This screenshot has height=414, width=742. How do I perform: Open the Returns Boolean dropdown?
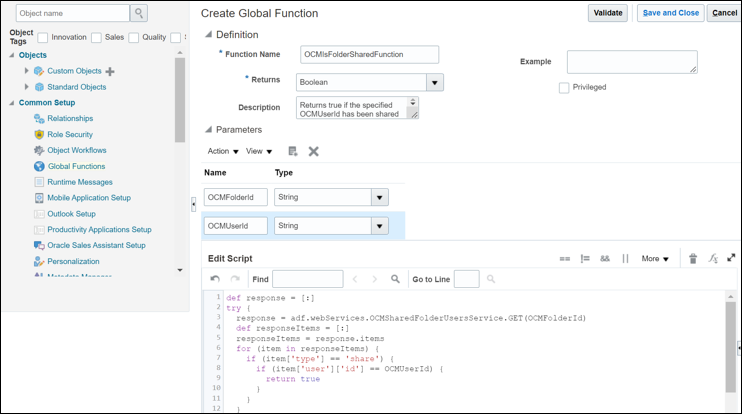point(434,82)
